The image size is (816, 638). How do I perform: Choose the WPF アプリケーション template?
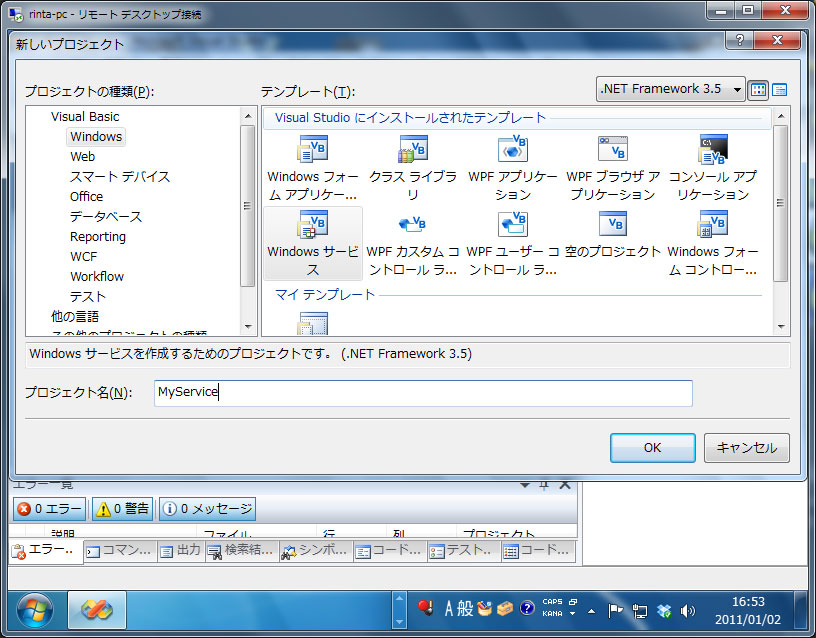[513, 168]
